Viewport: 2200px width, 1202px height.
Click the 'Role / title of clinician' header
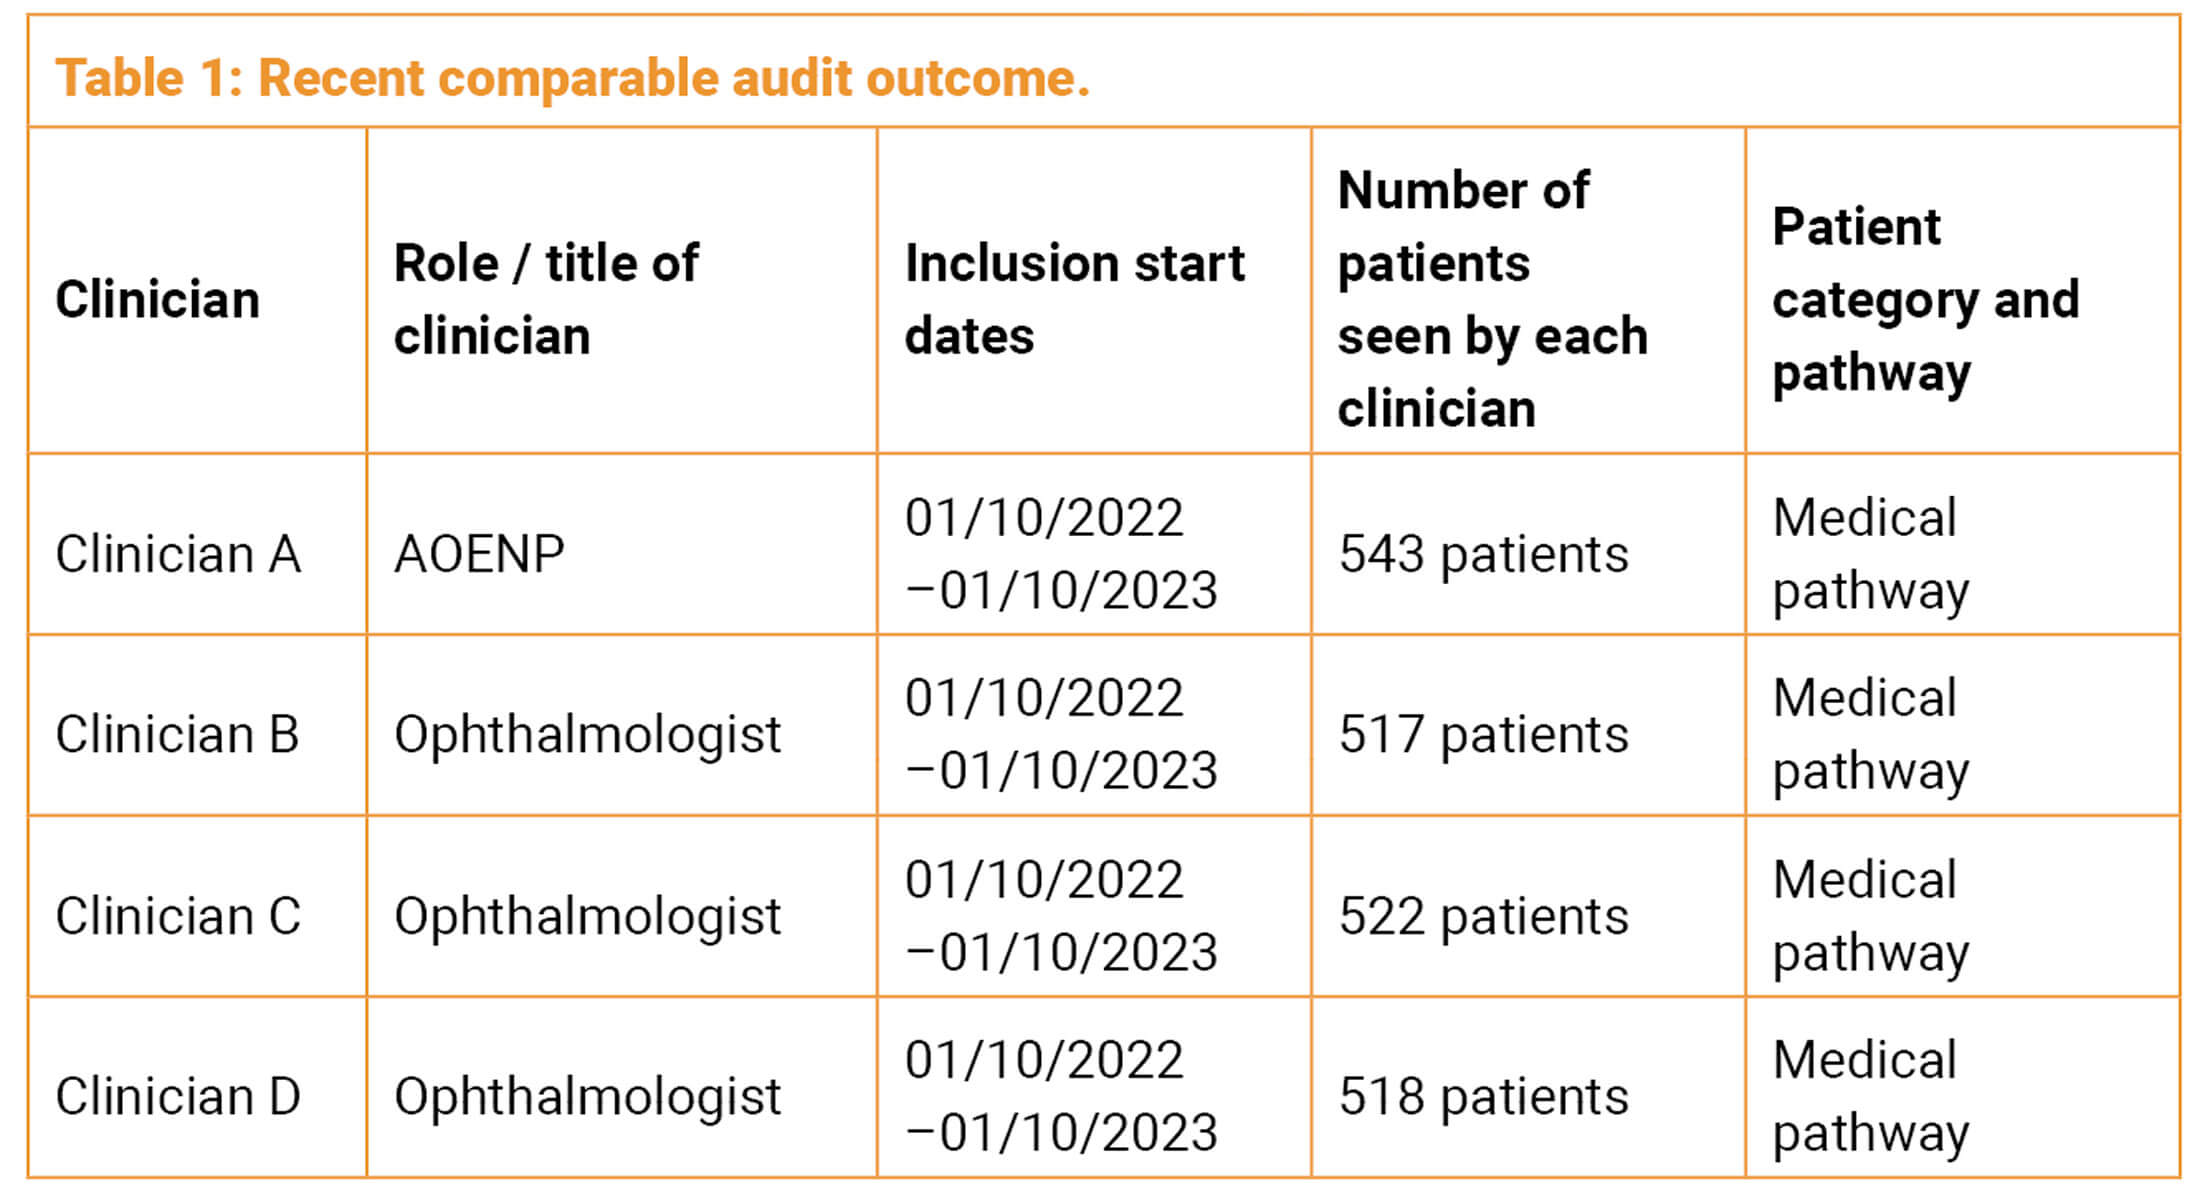pos(546,299)
